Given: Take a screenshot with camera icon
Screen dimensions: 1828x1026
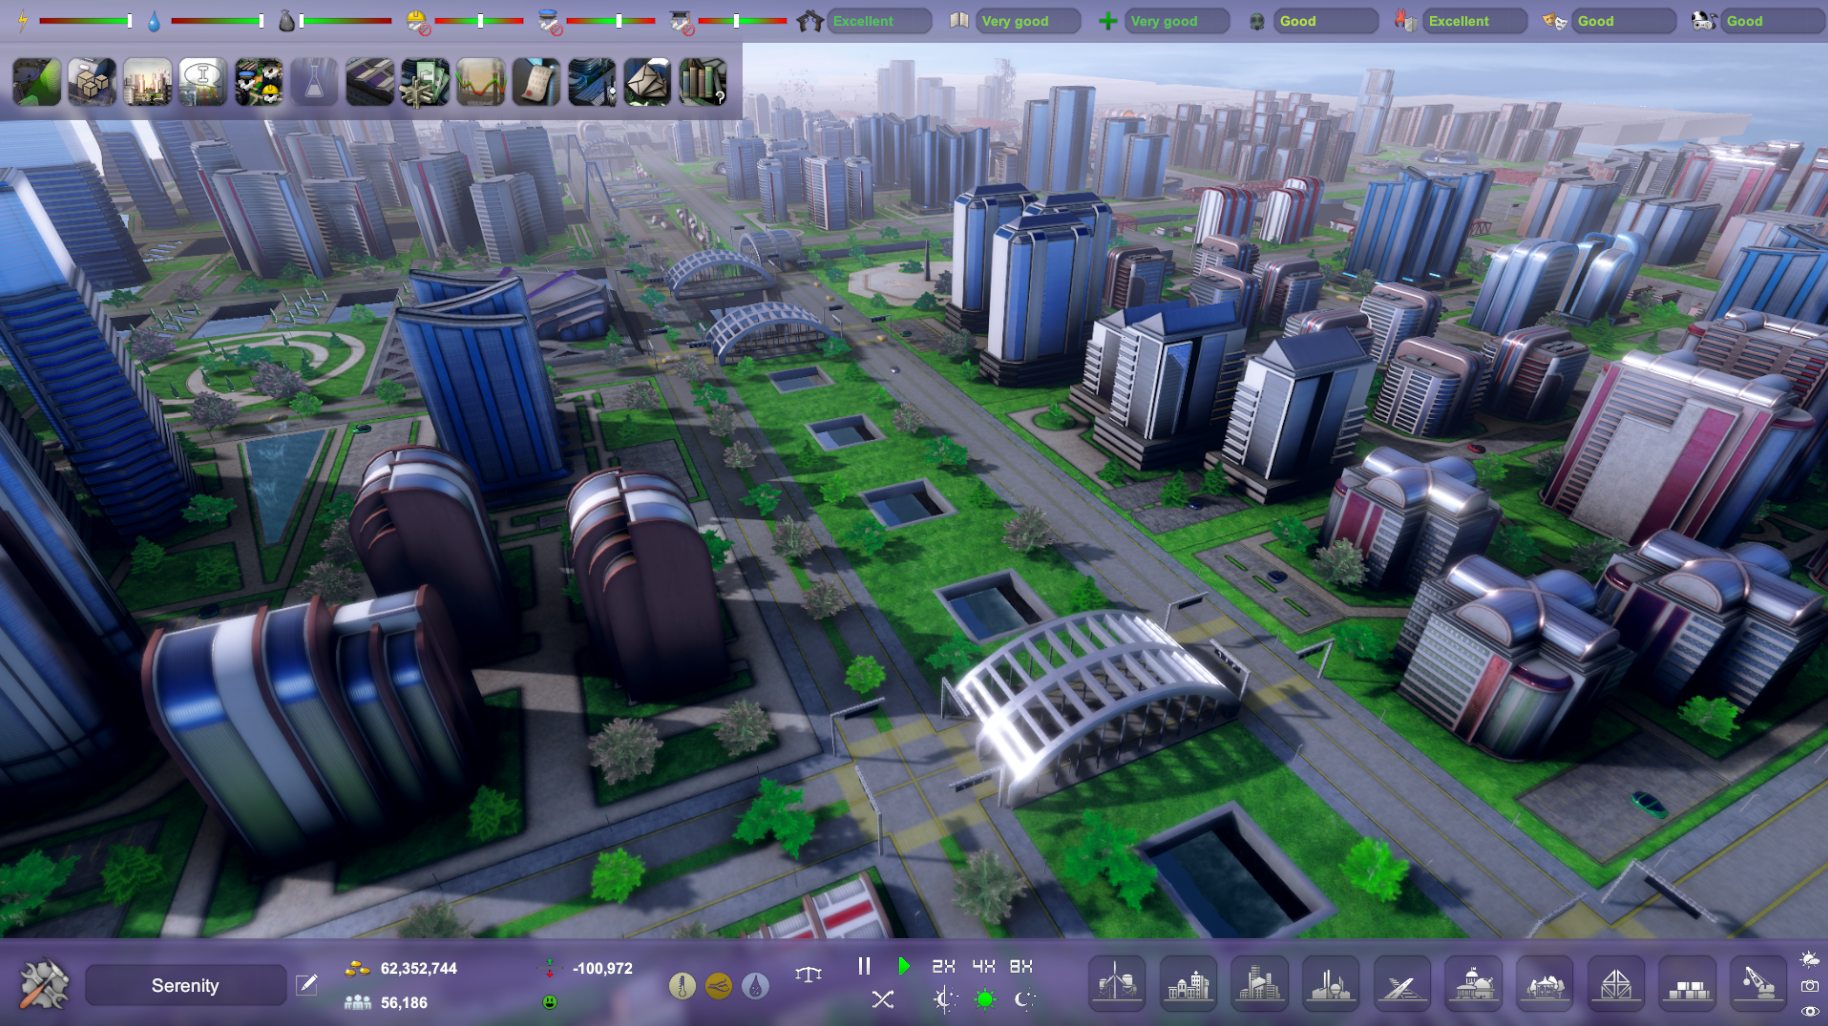Looking at the screenshot, I should [1810, 986].
